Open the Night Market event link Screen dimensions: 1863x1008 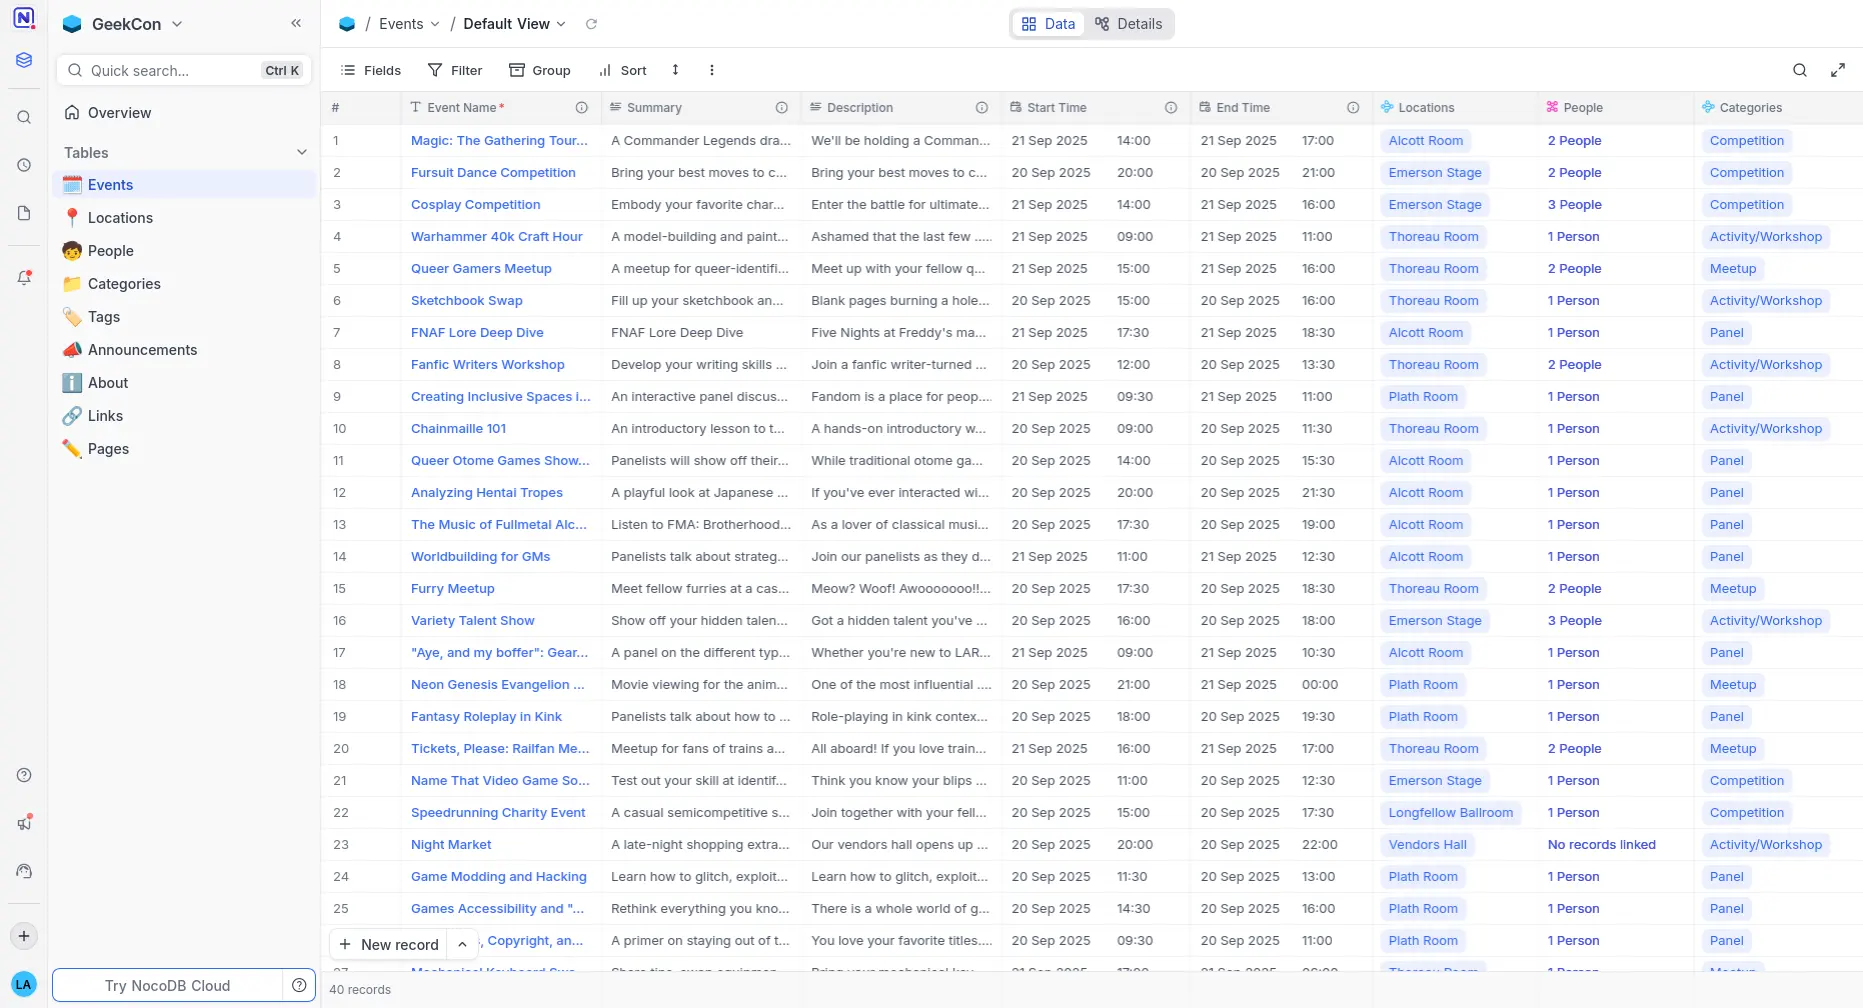pyautogui.click(x=451, y=845)
